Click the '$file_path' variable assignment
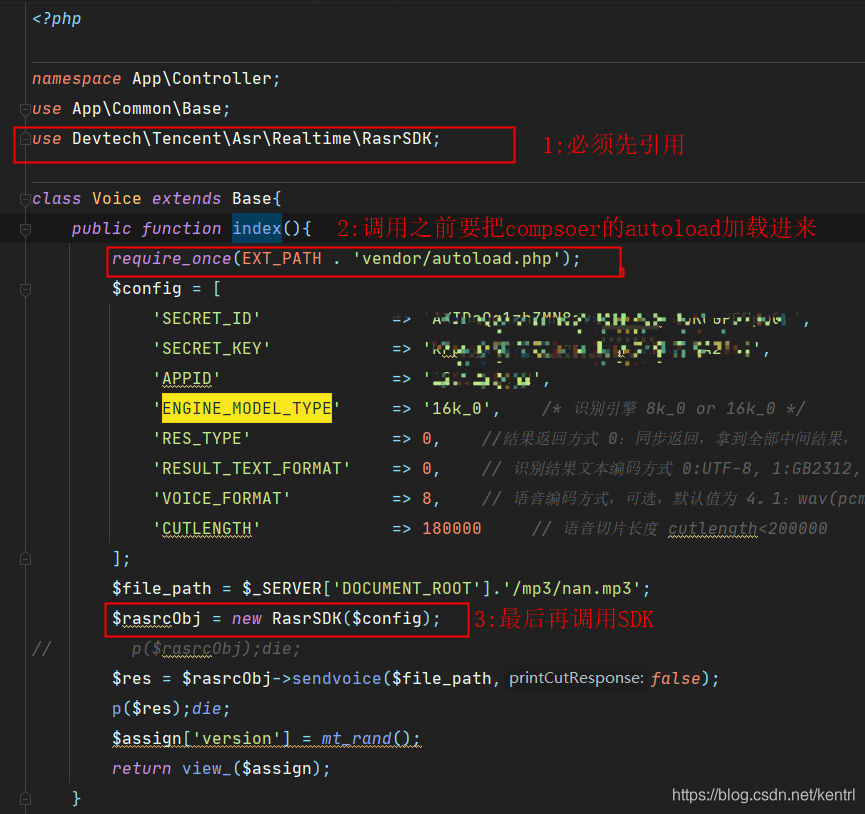 click(162, 588)
